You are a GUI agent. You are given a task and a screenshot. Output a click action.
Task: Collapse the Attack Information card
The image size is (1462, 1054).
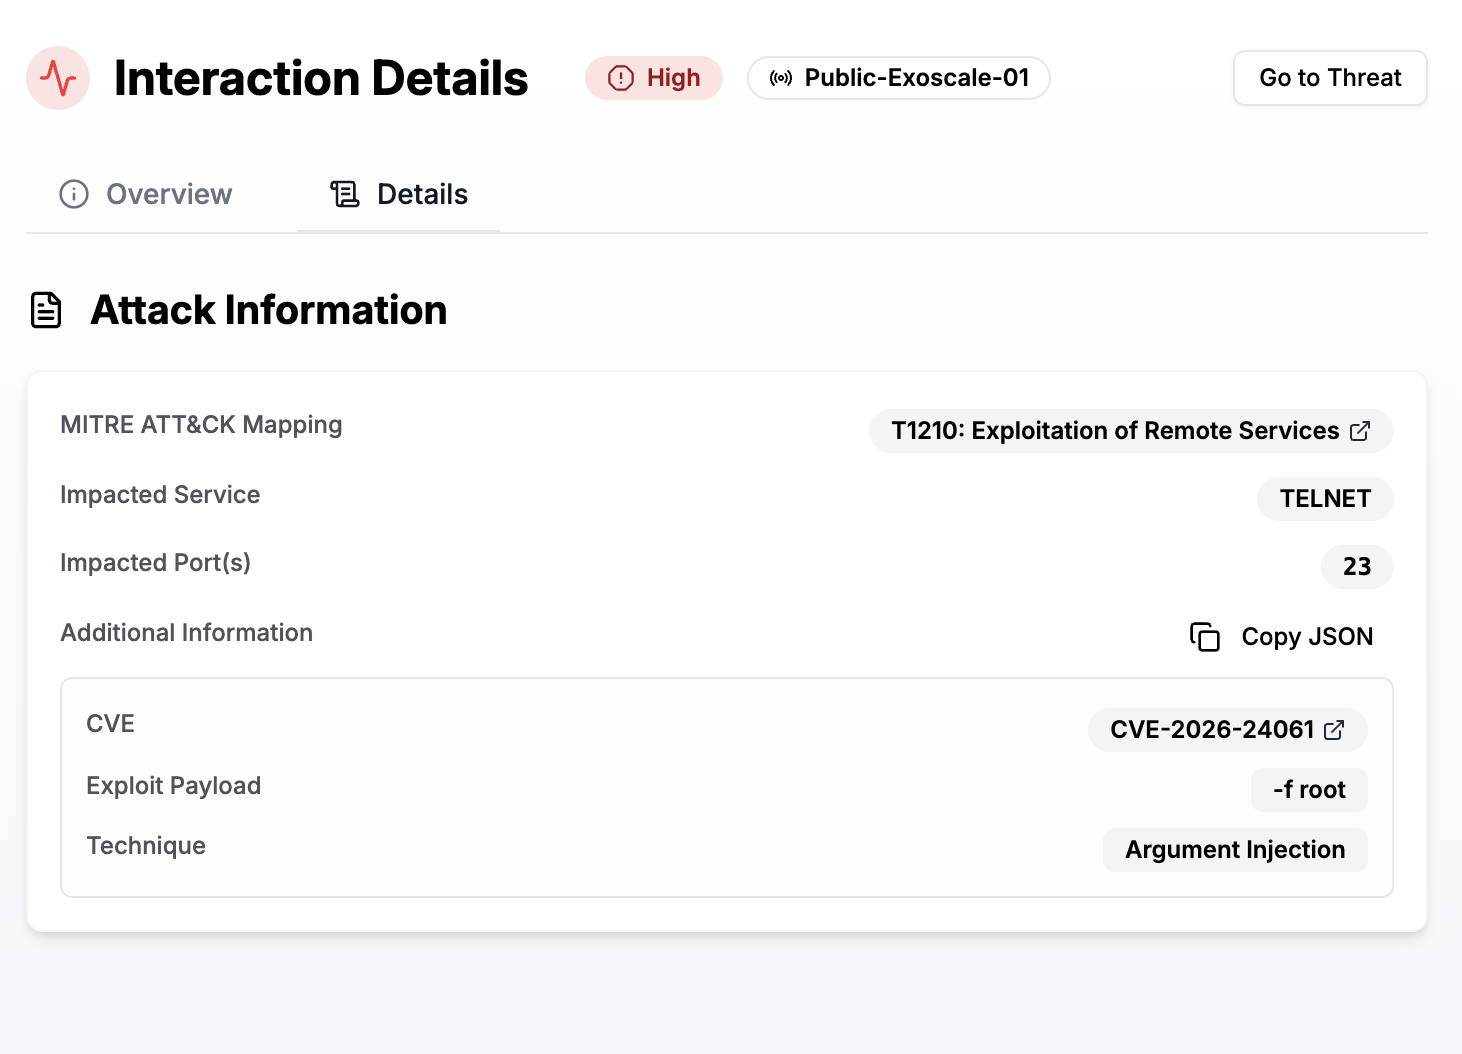(x=268, y=310)
